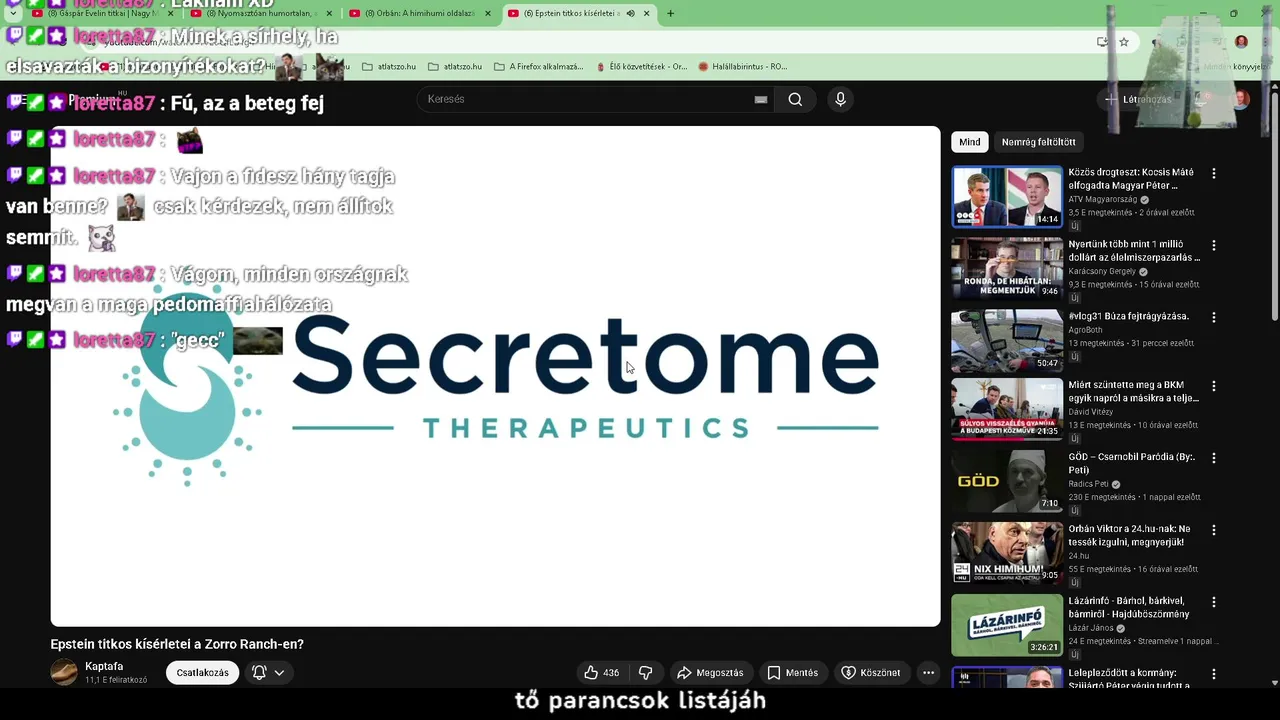Open the Megosztás share dialog
The height and width of the screenshot is (720, 1280).
710,673
